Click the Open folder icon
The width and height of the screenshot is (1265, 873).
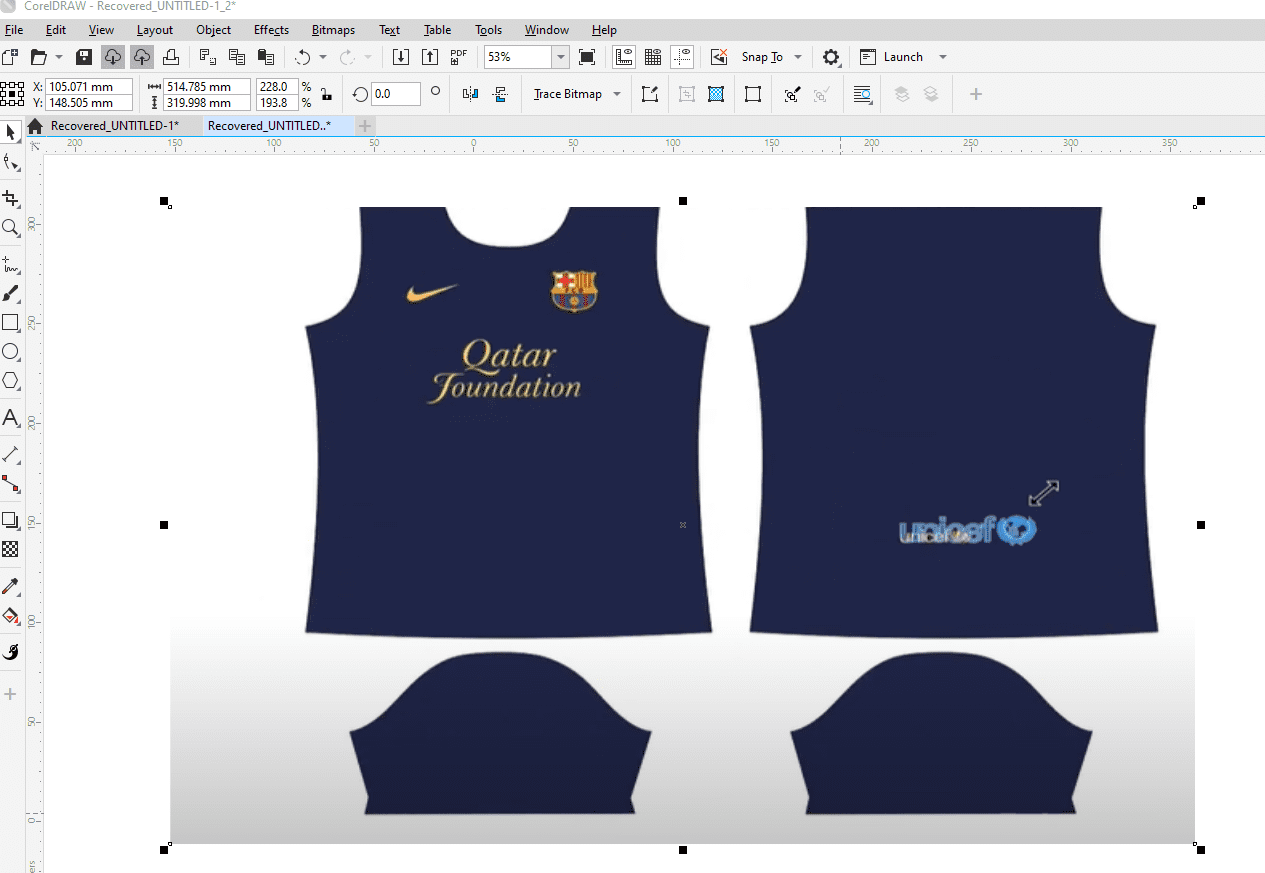39,57
